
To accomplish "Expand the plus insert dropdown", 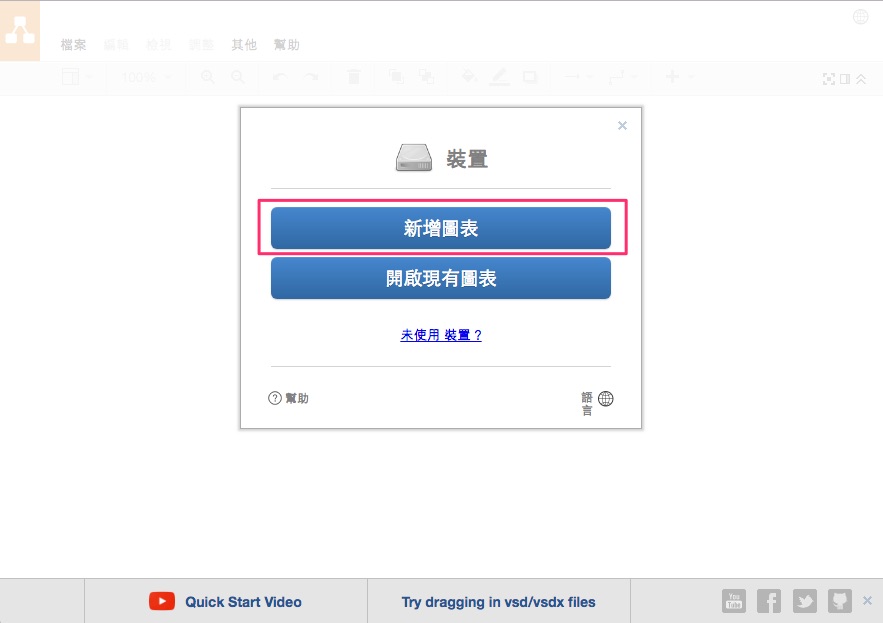I will tap(679, 77).
